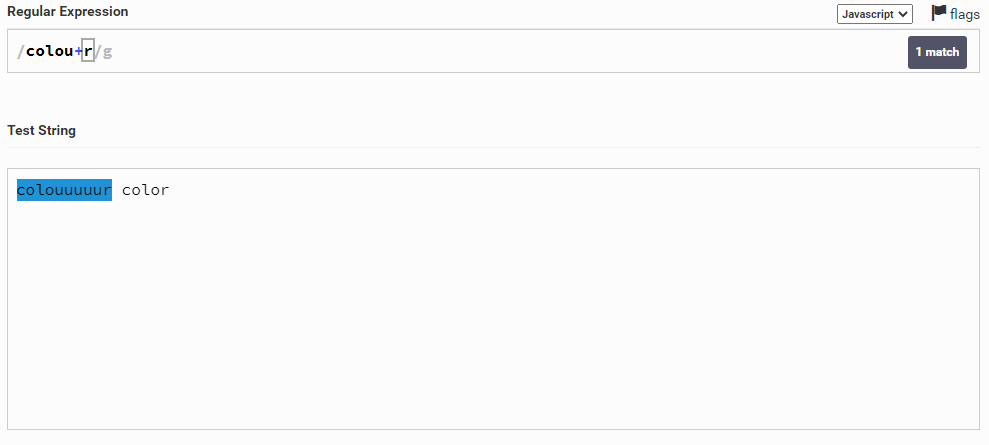Click the 'Test String' heading
989x445 pixels.
pyautogui.click(x=41, y=130)
